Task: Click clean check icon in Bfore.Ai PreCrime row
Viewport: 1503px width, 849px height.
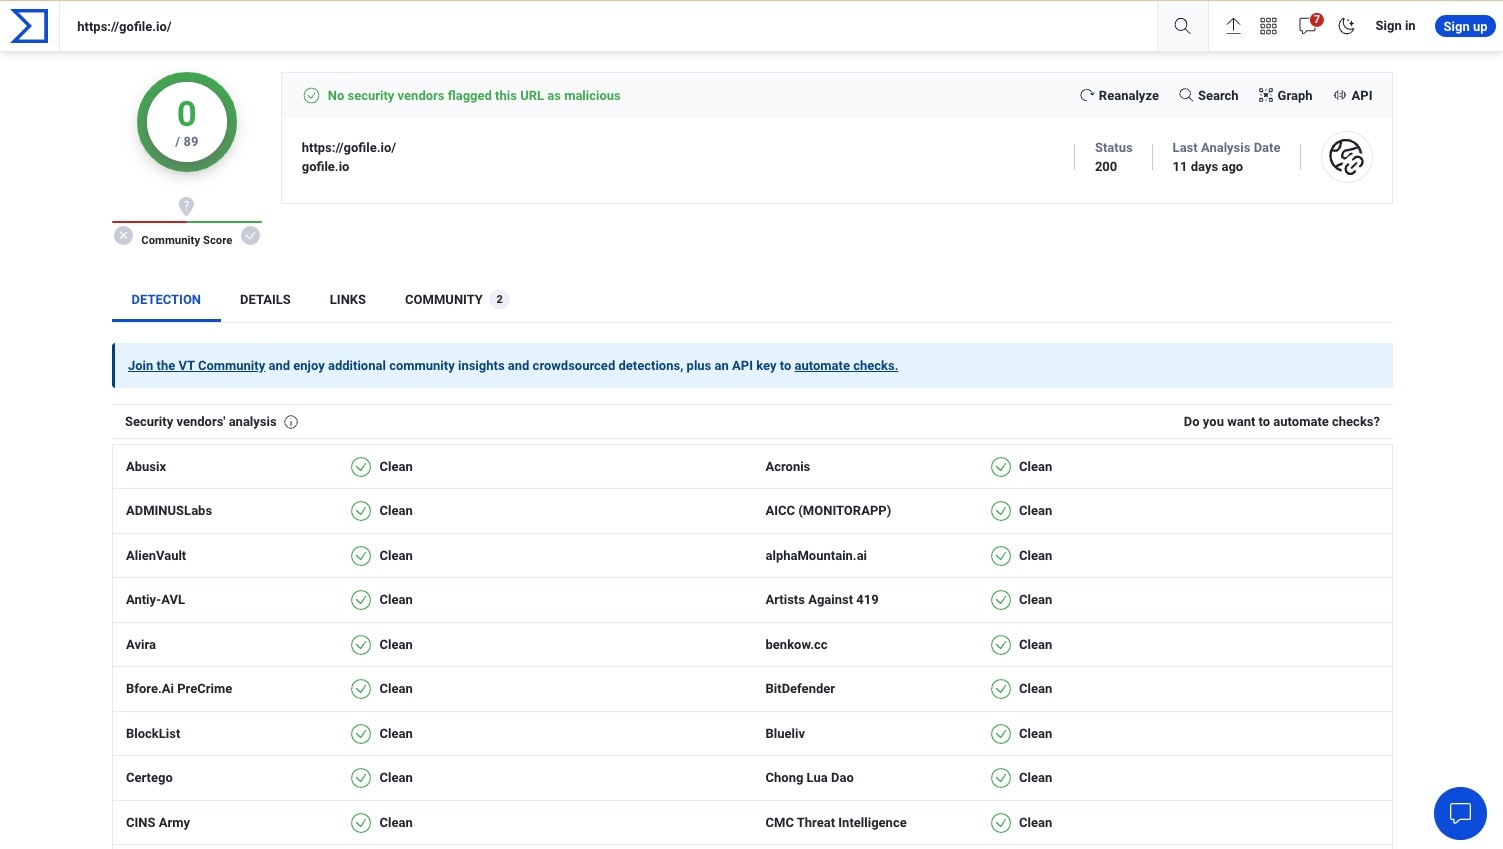Action: tap(361, 689)
